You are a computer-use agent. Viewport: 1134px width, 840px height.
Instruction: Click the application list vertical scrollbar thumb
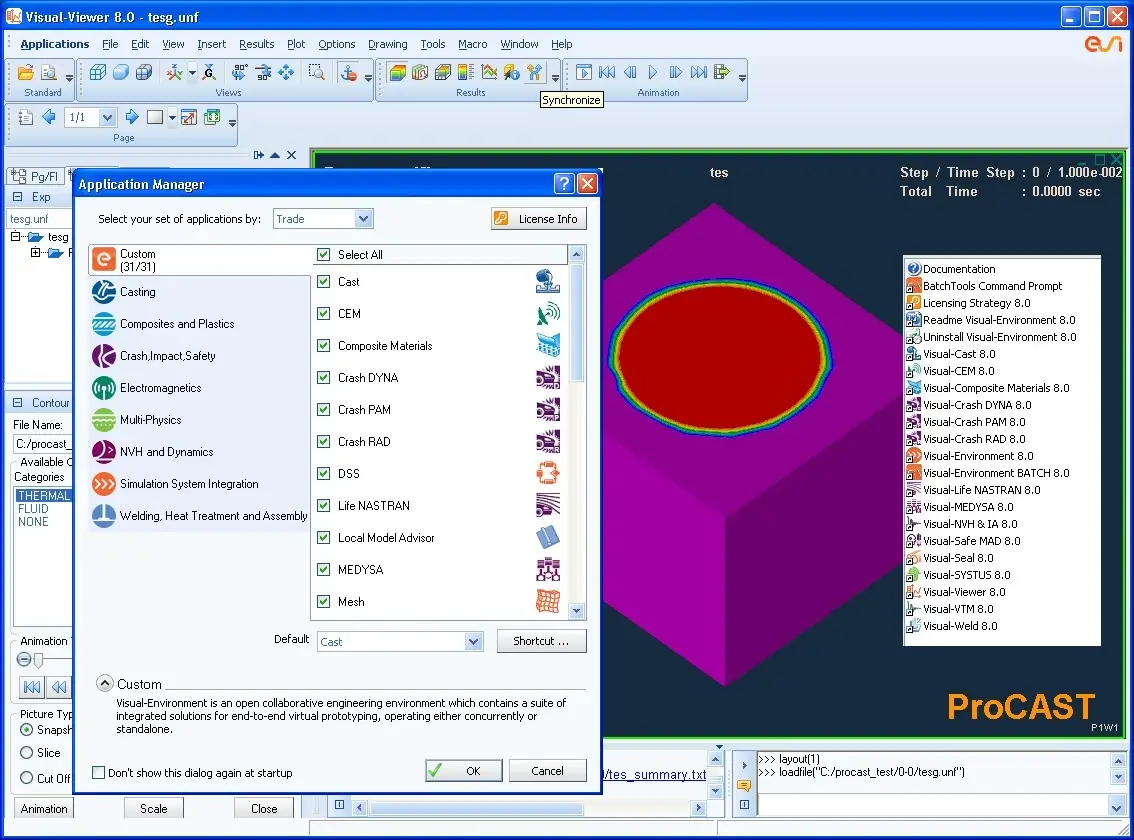point(576,322)
